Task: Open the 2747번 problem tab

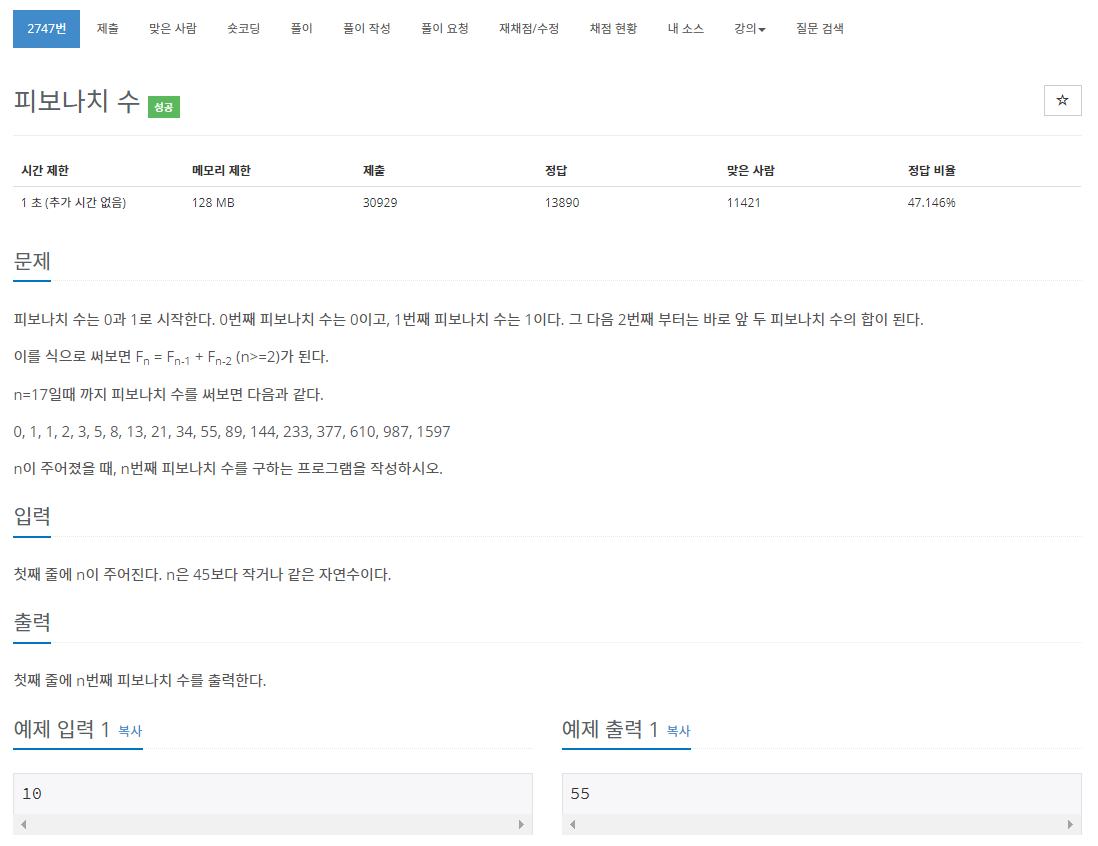Action: coord(46,29)
